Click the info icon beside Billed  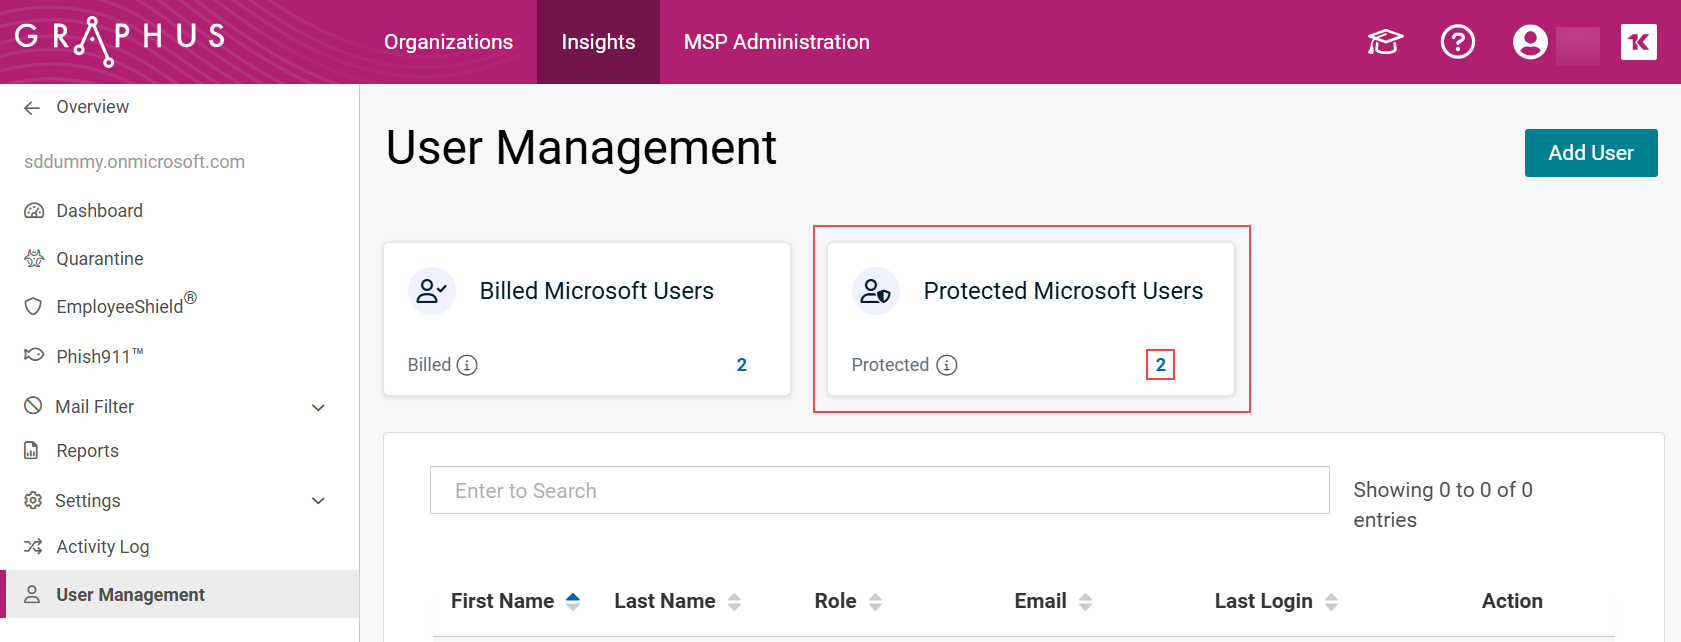(467, 365)
